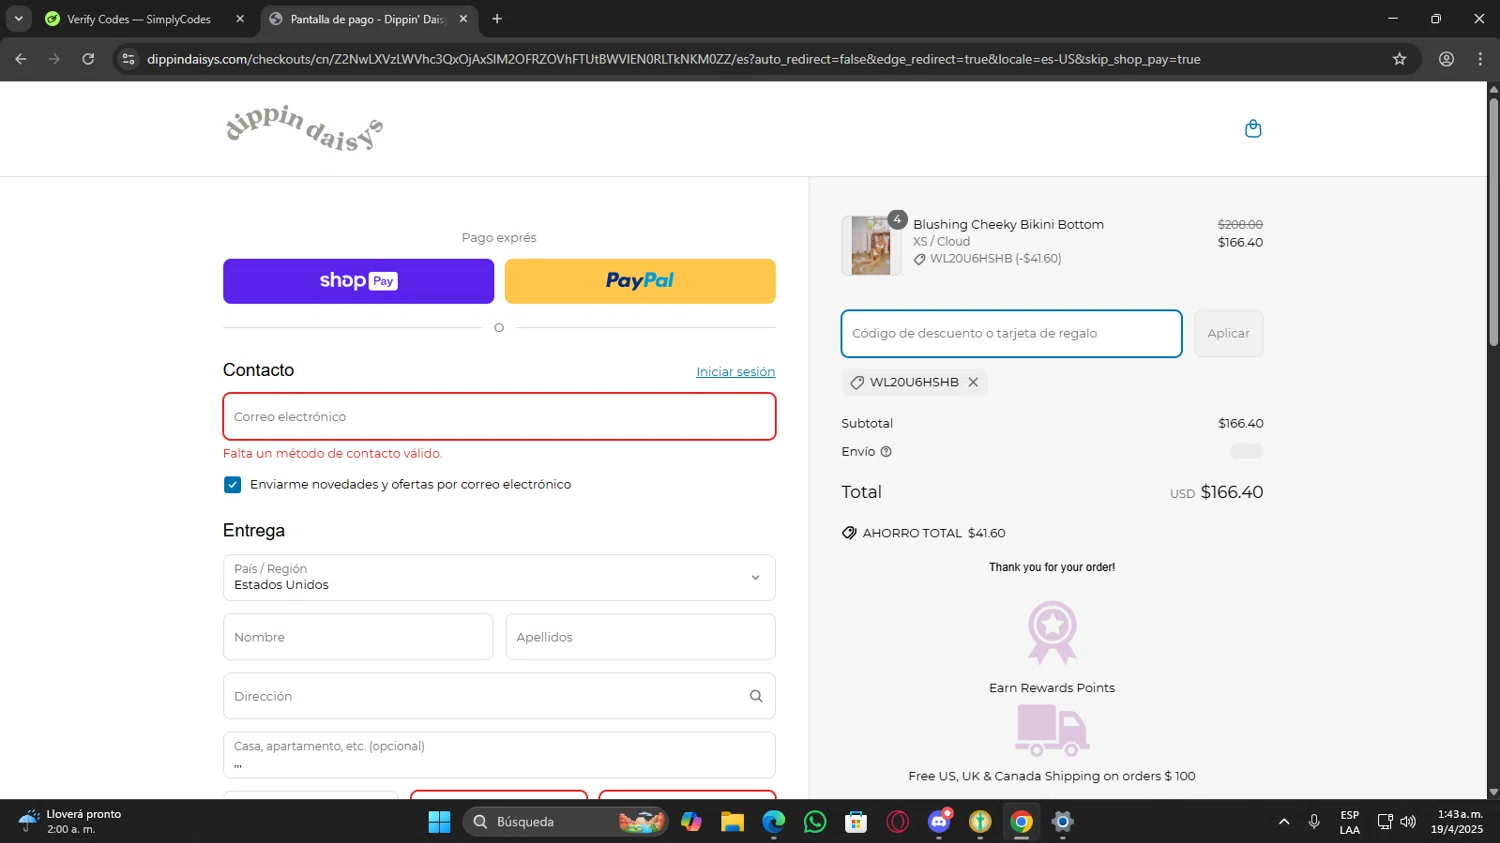
Task: Open WhatsApp from the taskbar
Action: click(x=815, y=822)
